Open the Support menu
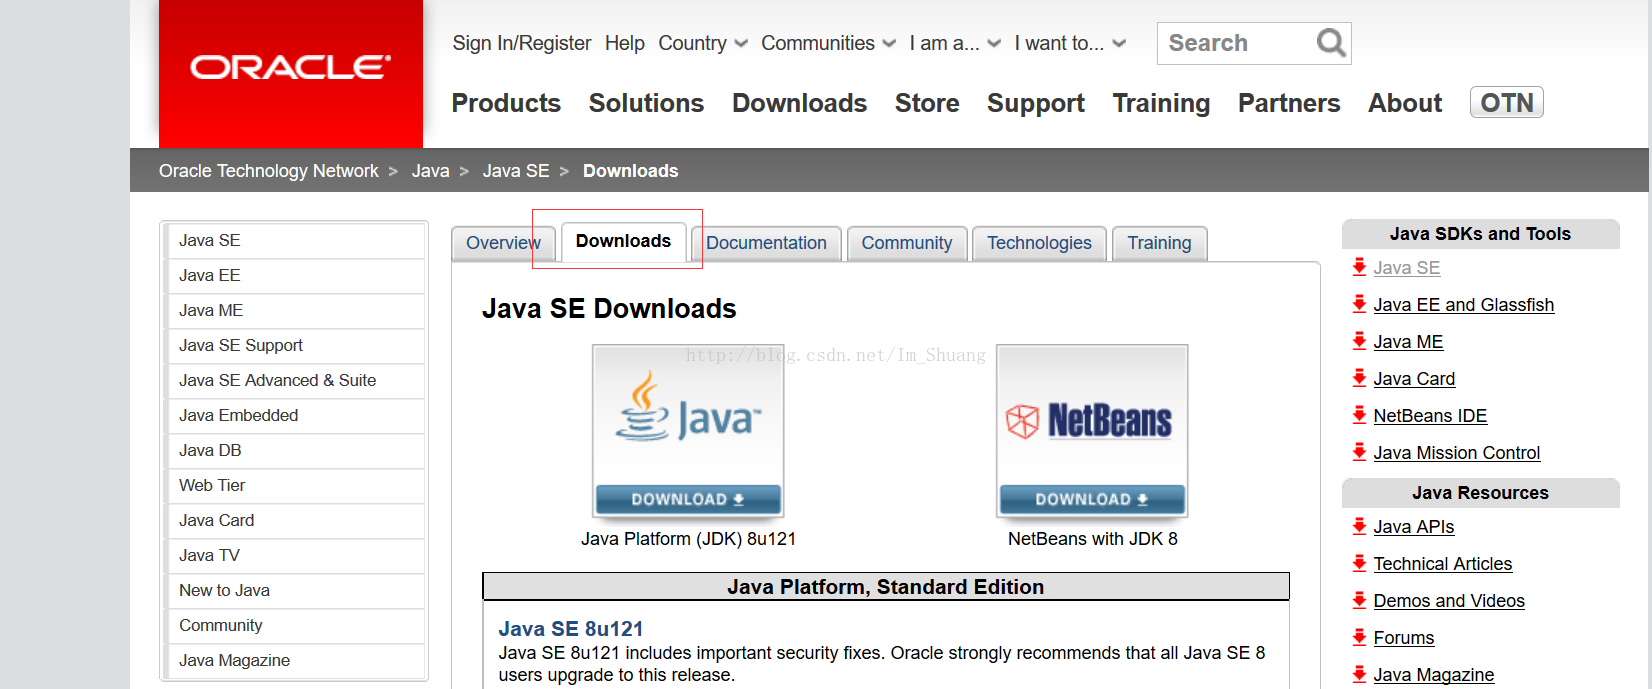The width and height of the screenshot is (1652, 689). click(1036, 103)
